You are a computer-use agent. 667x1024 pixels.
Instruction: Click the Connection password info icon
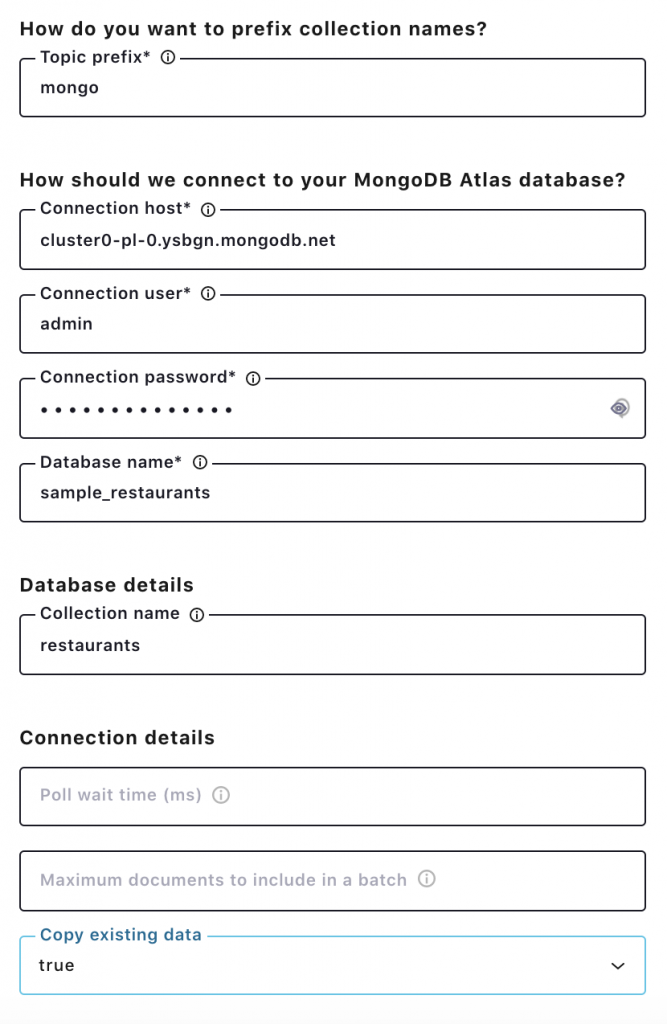pos(253,378)
